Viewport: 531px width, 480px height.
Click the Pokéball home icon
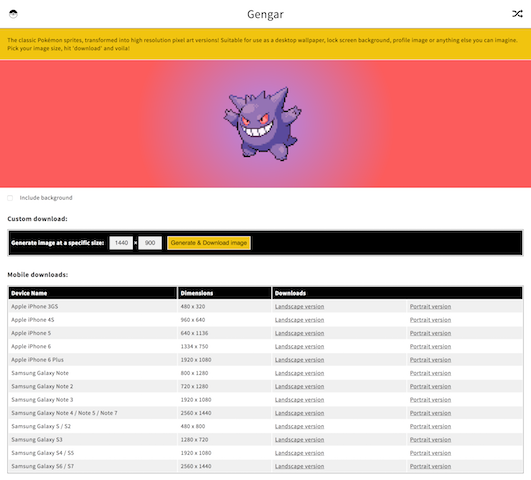click(13, 14)
